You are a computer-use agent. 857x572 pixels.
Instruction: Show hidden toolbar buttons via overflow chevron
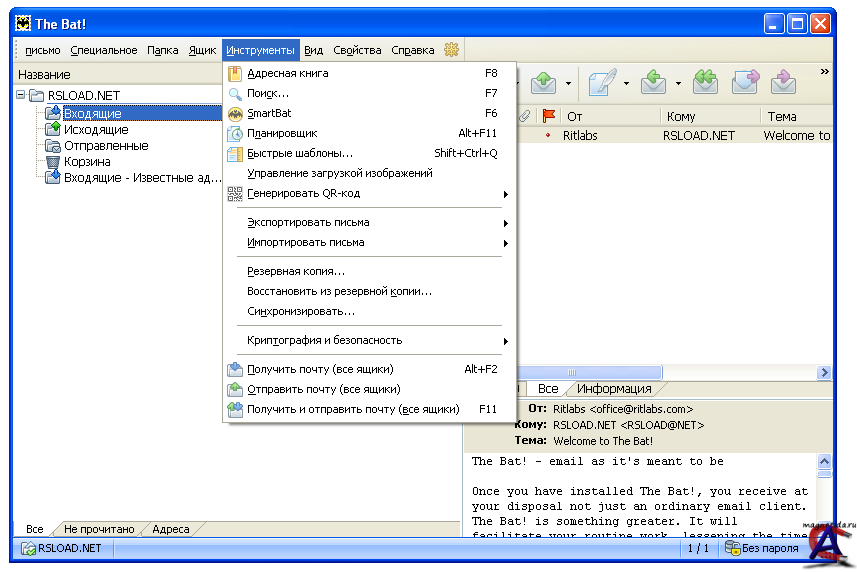[x=824, y=72]
